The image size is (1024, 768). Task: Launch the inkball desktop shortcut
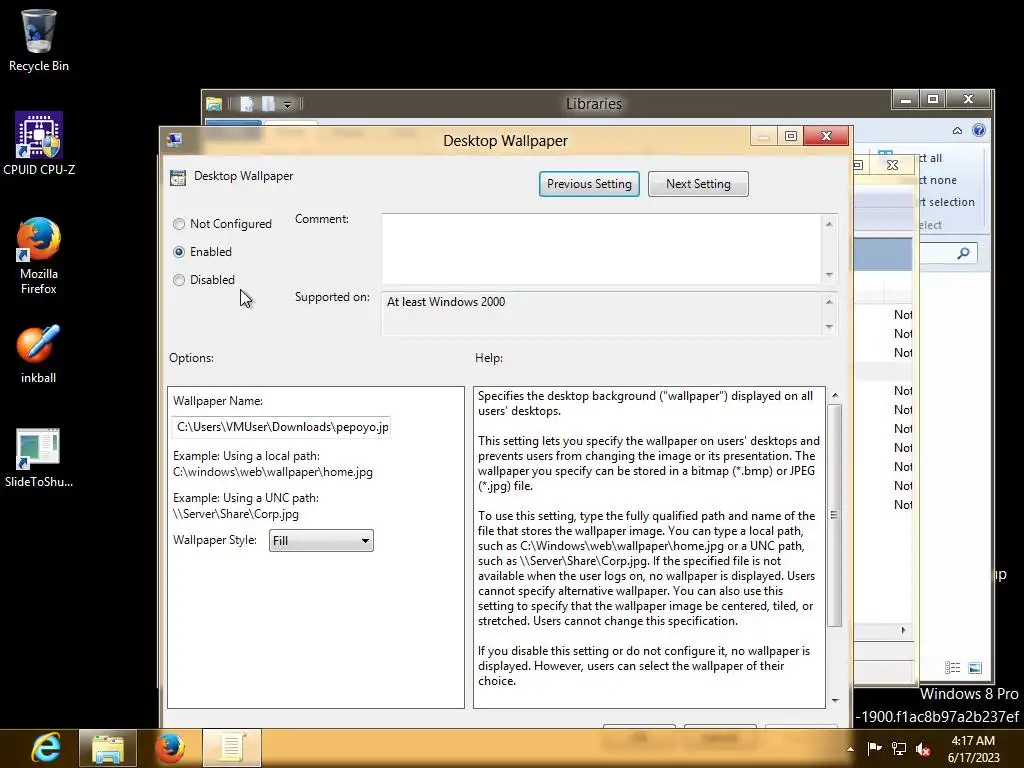39,354
